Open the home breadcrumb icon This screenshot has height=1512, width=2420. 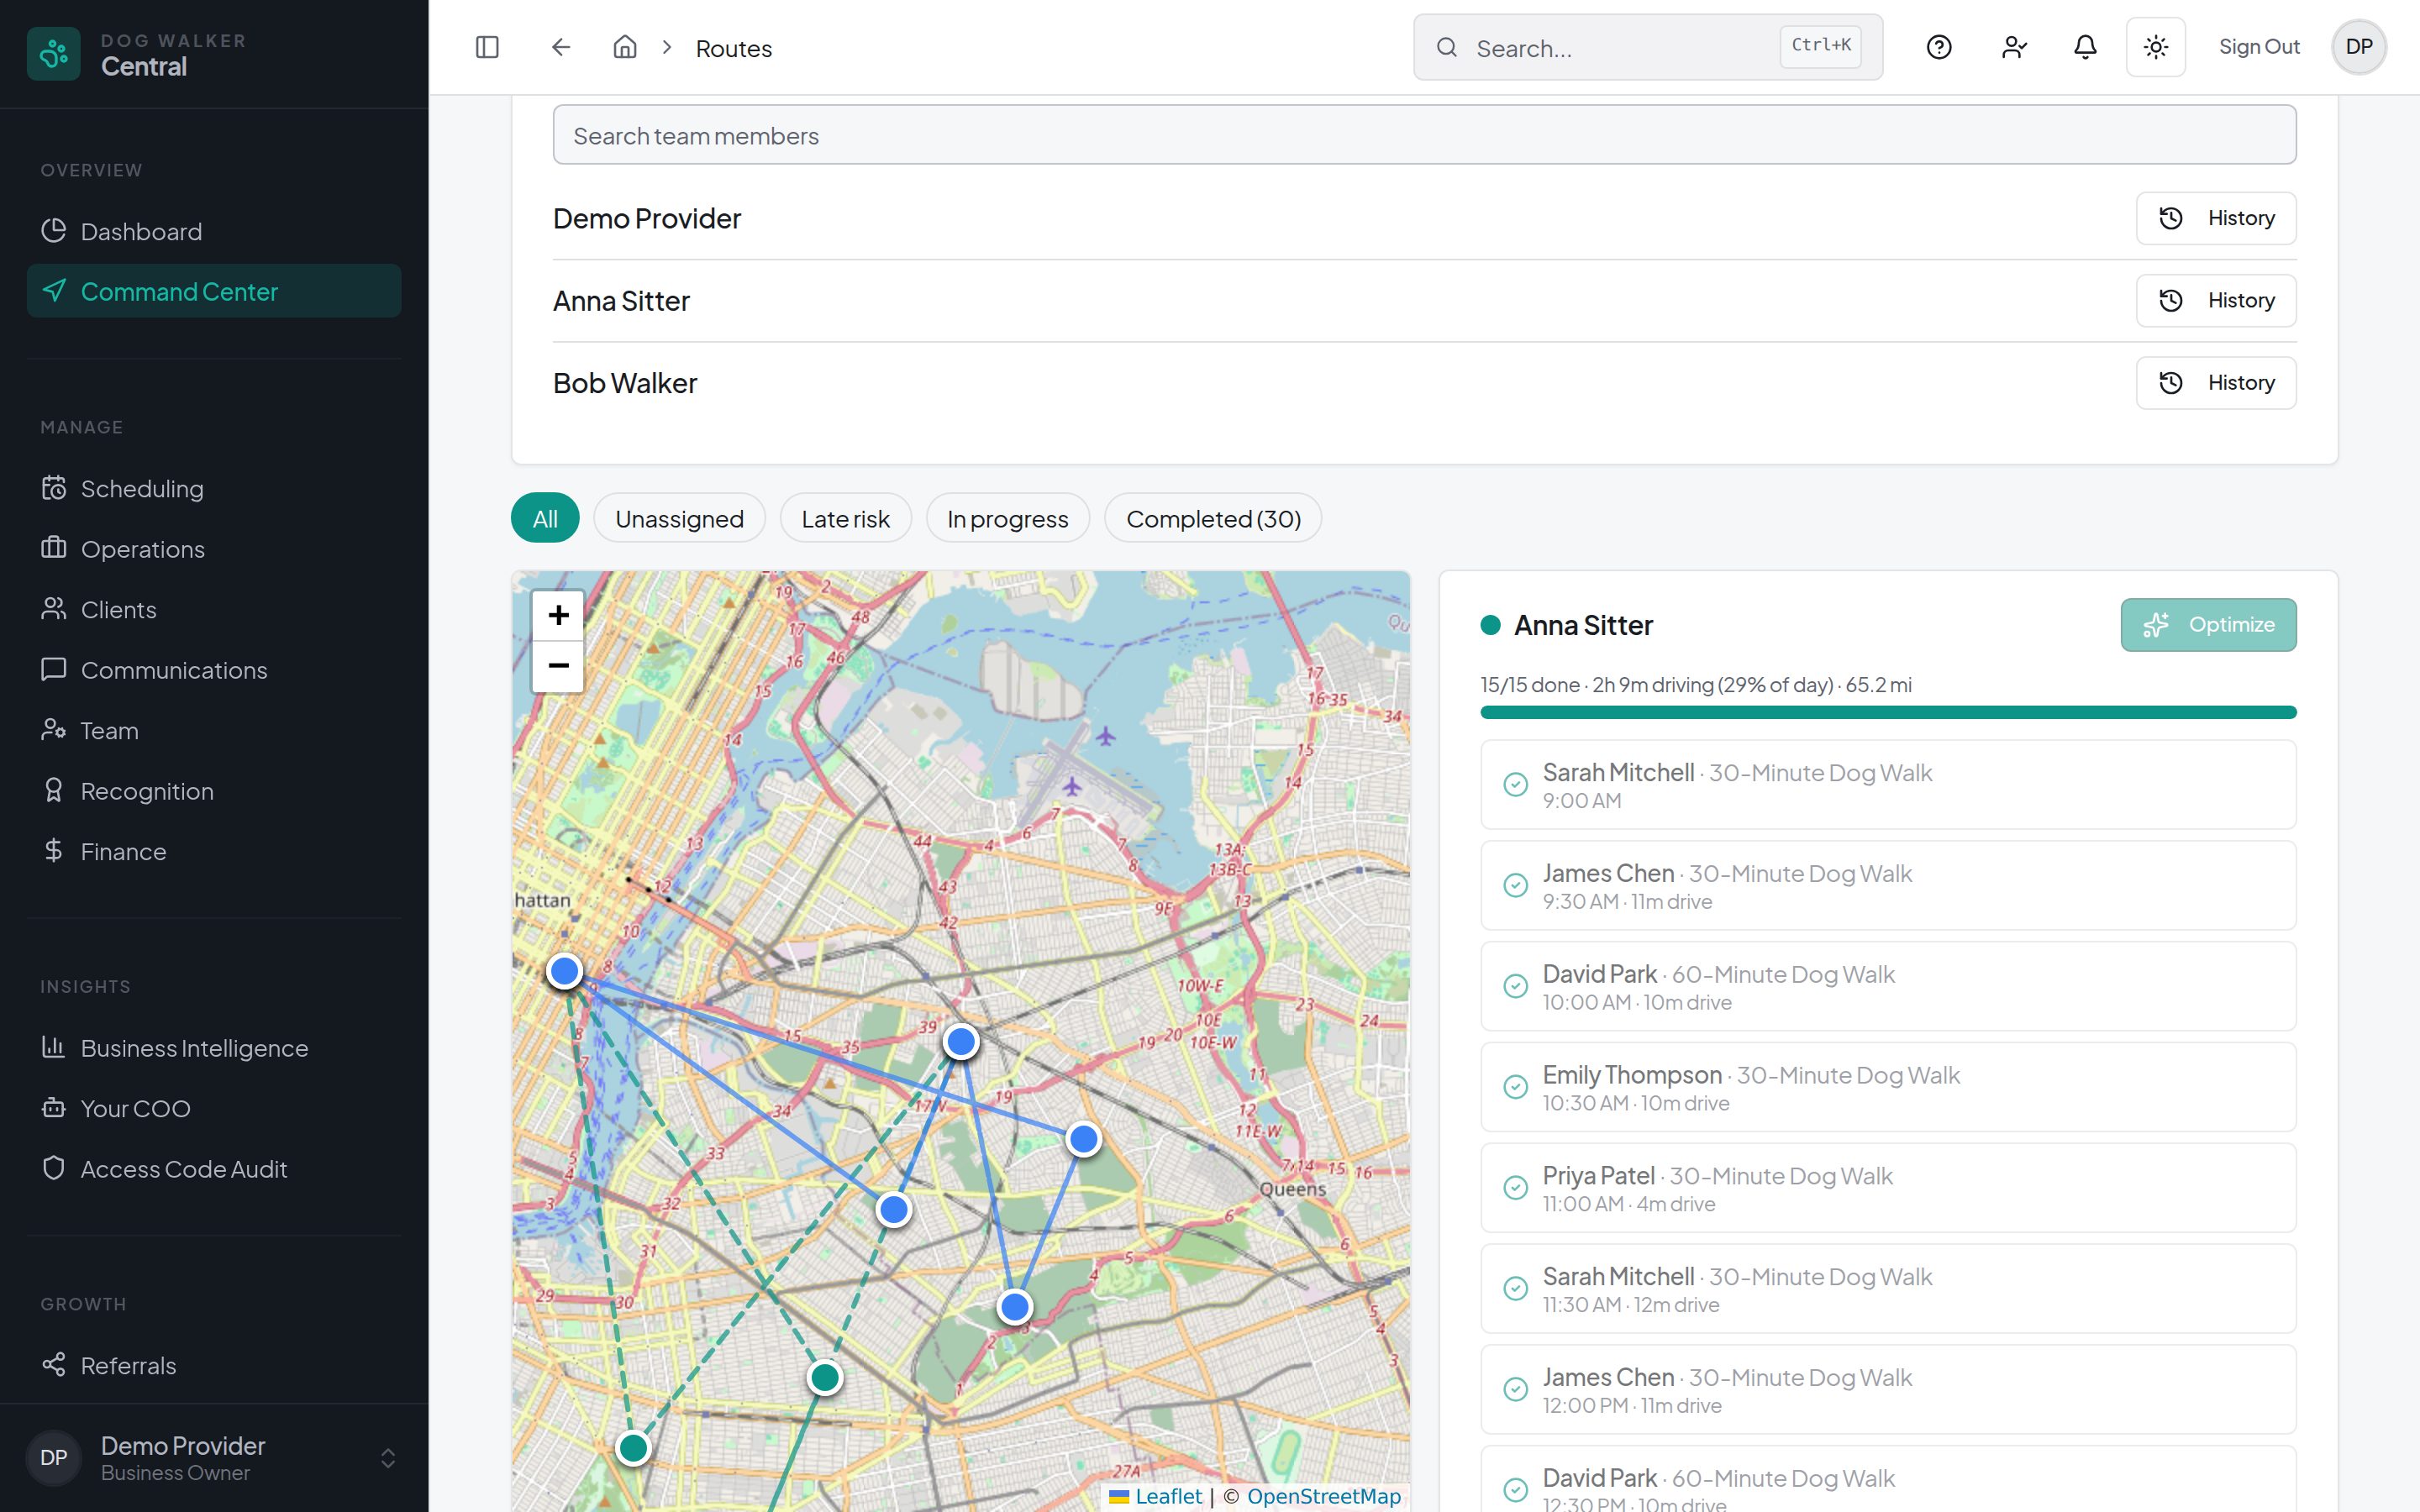click(625, 47)
